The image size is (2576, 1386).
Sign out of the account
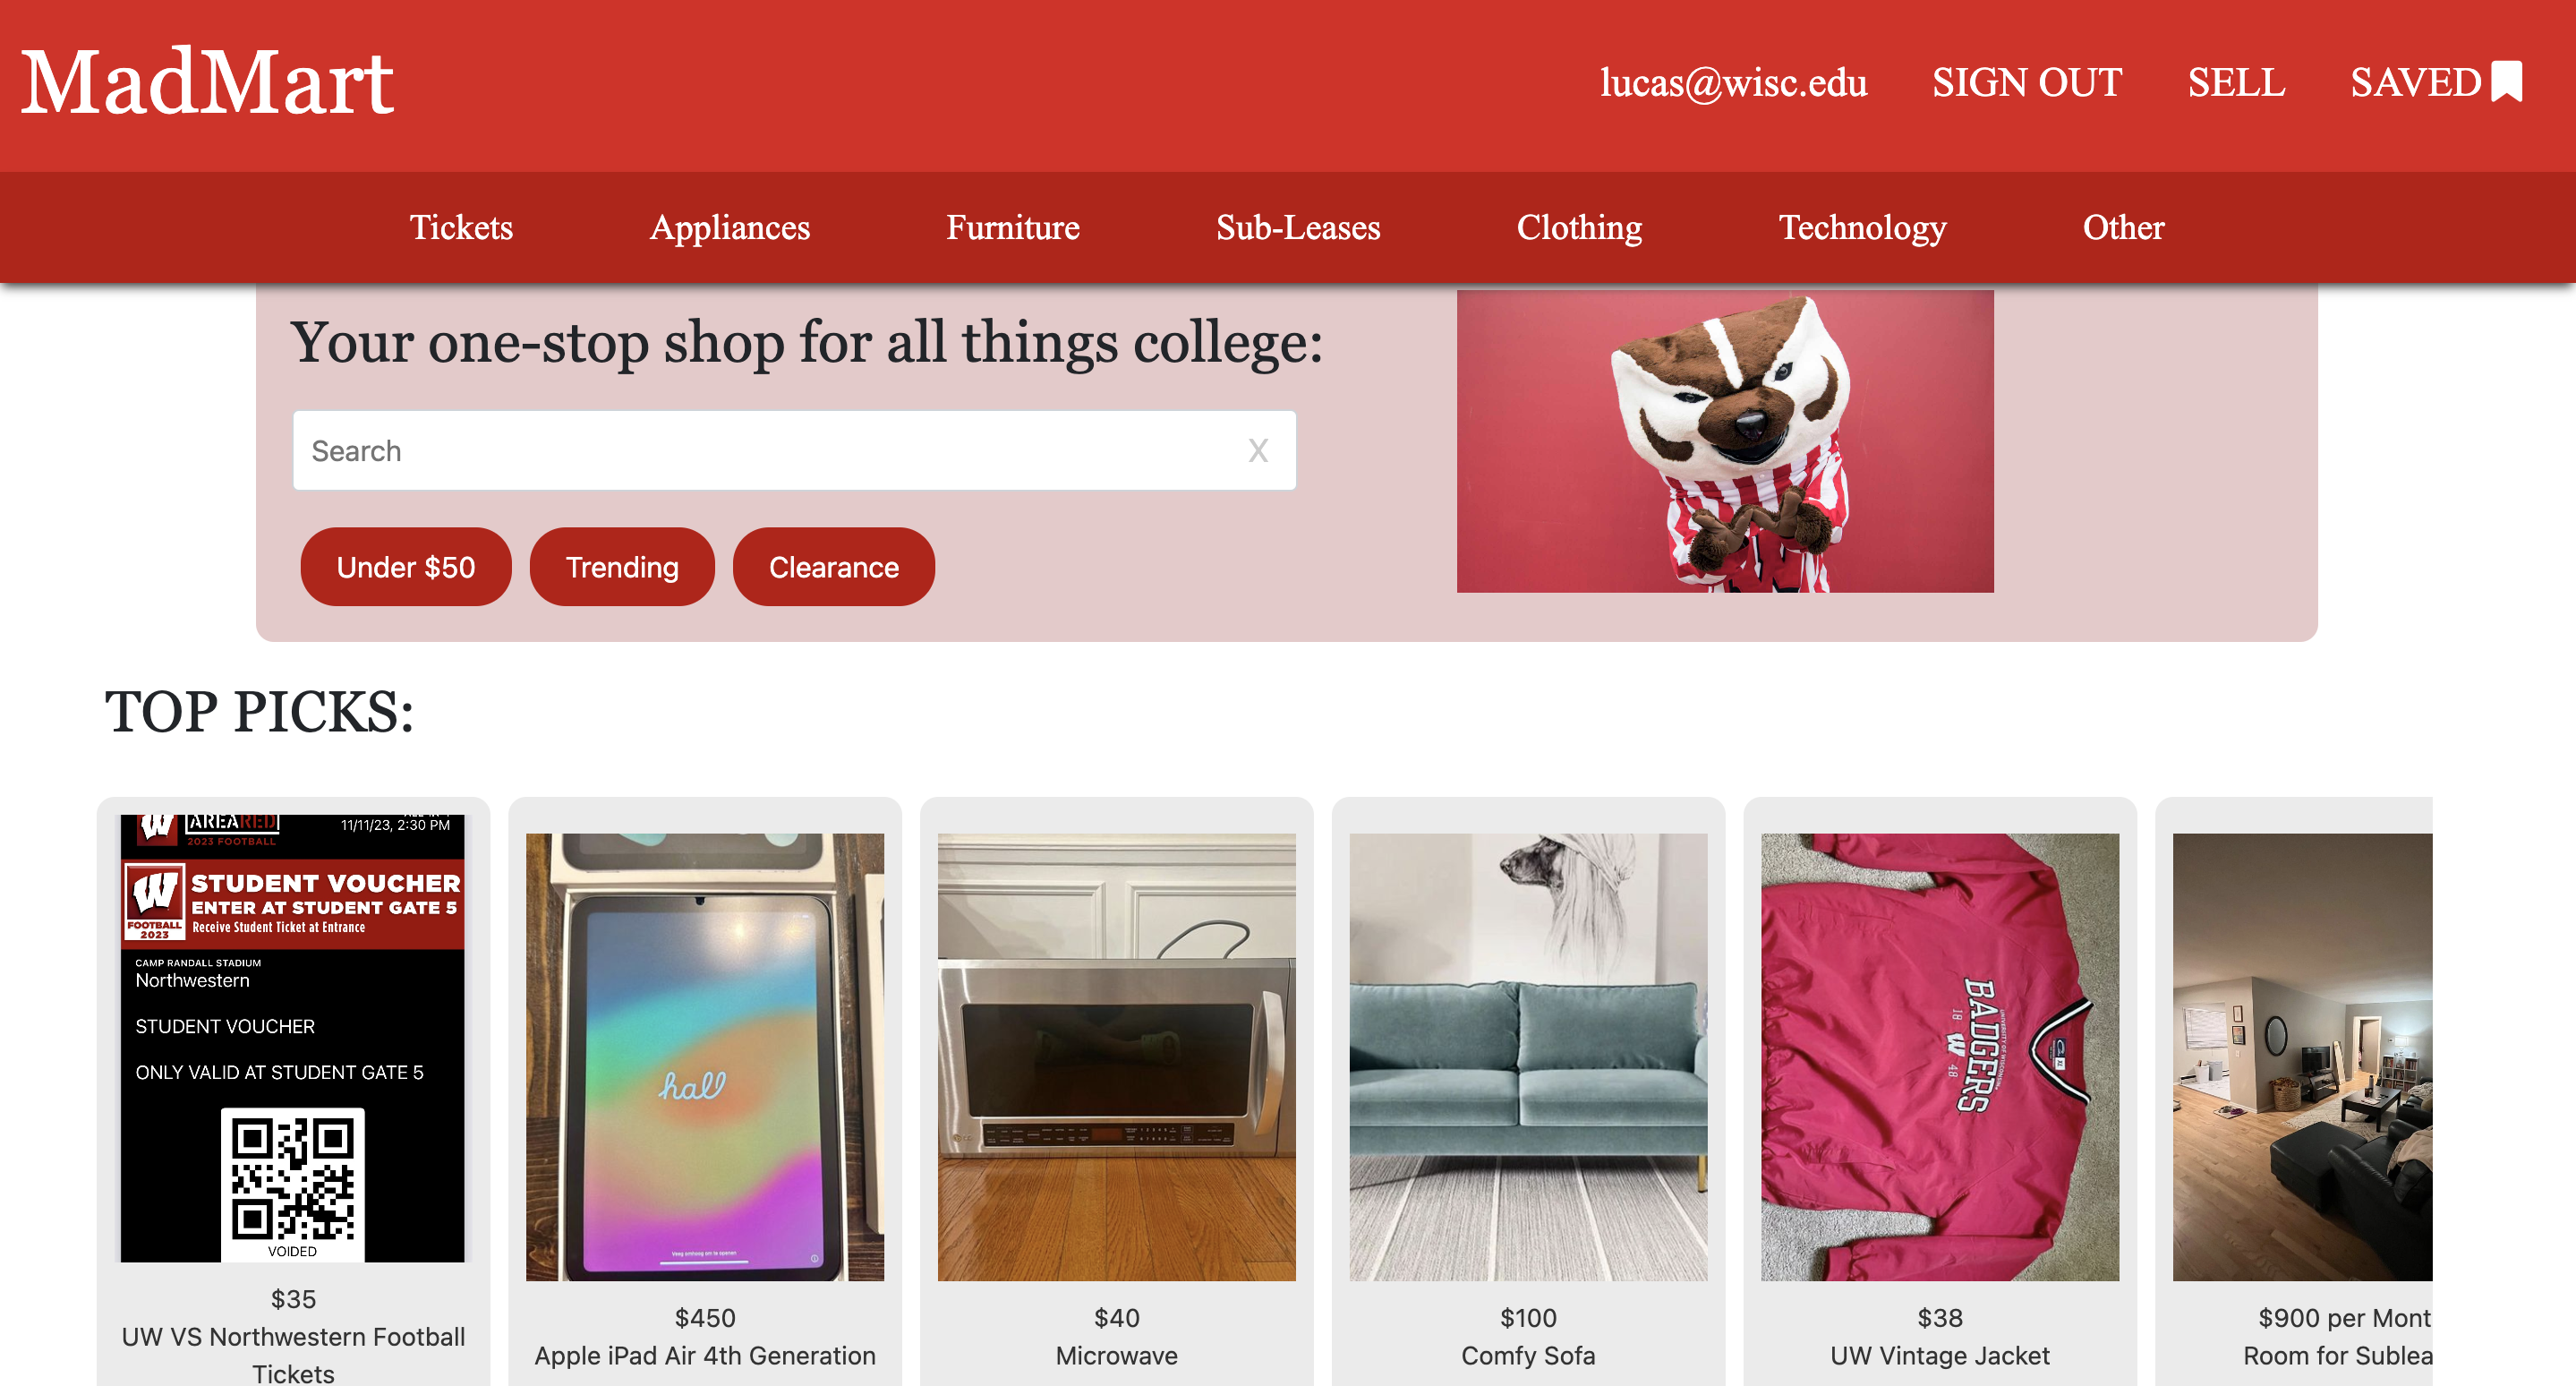[2026, 82]
